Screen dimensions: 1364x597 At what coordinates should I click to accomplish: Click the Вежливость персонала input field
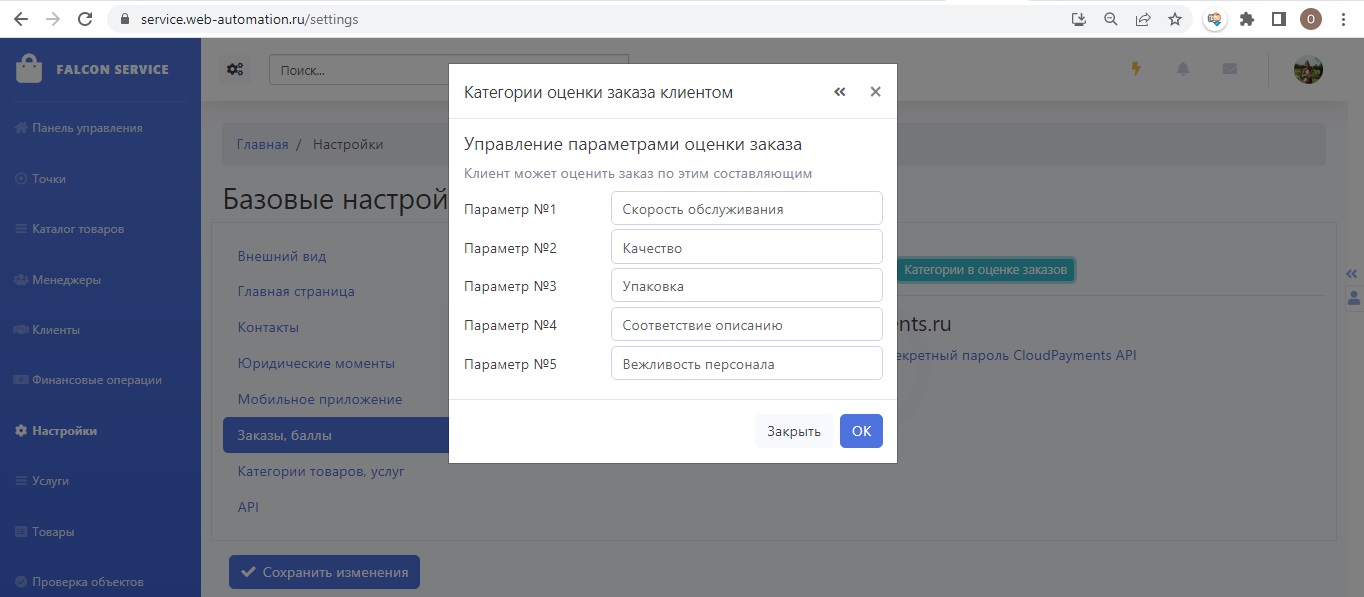coord(746,364)
